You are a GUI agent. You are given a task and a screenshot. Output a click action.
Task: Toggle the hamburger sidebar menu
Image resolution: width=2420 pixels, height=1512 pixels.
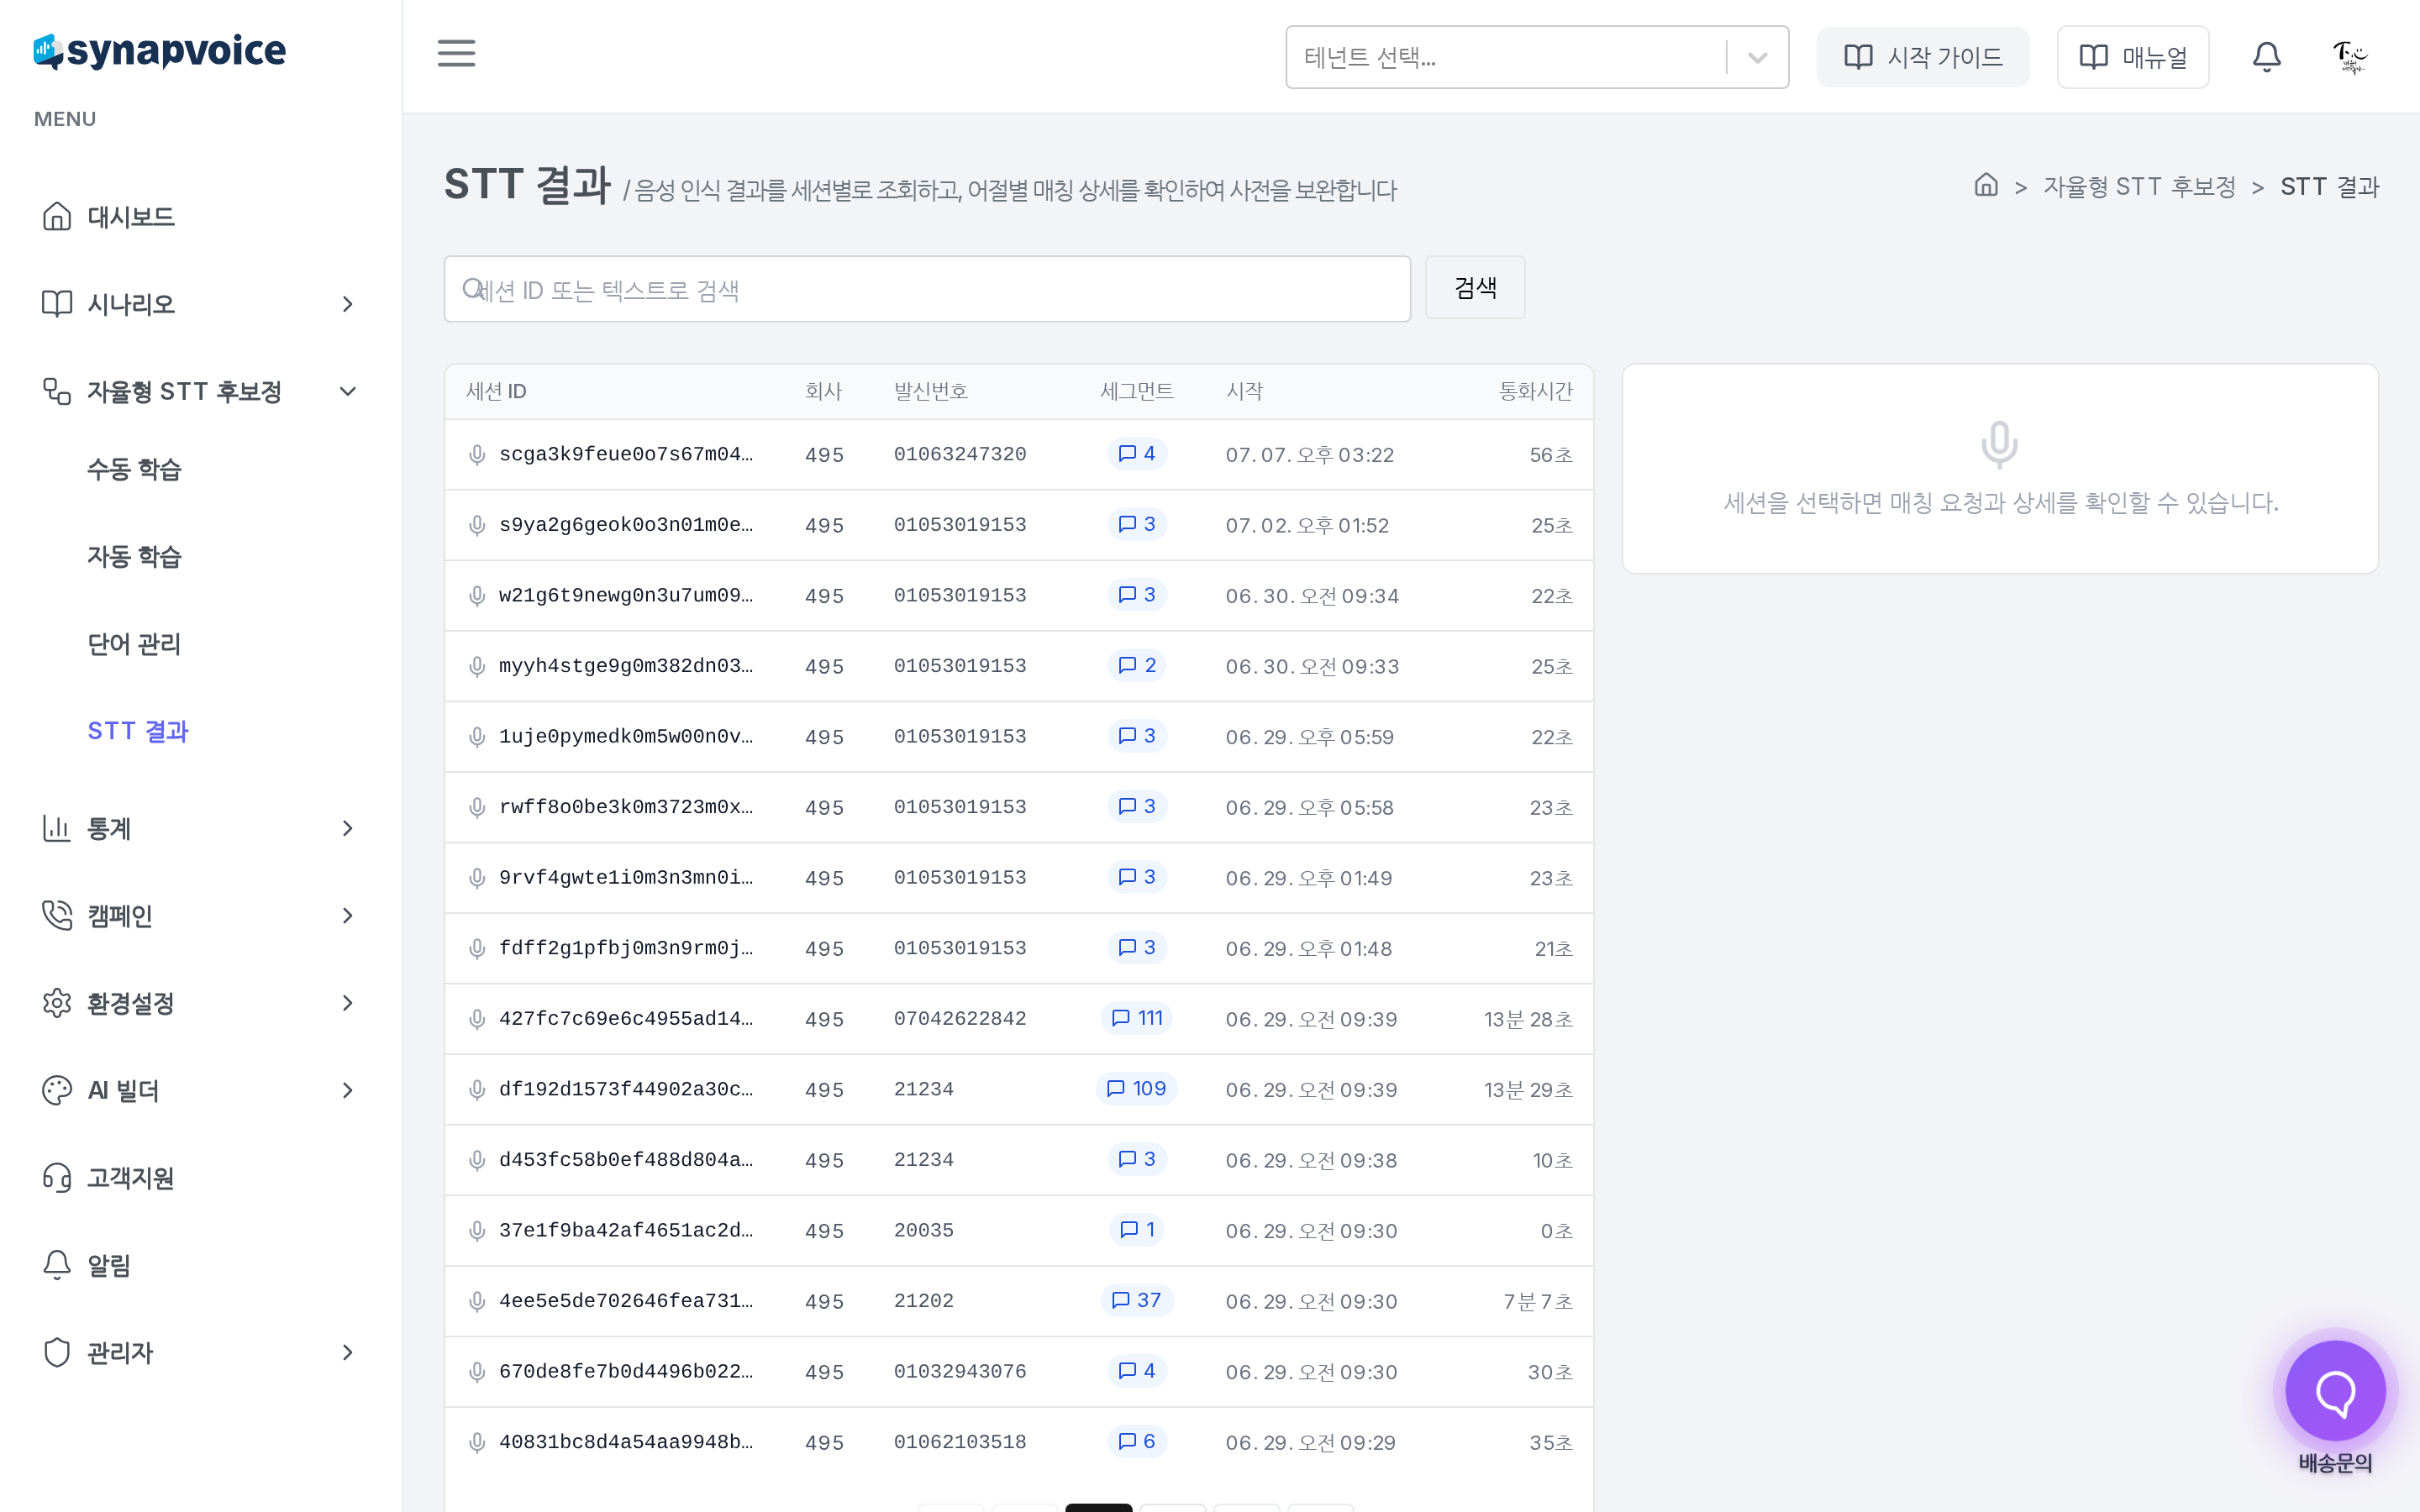[456, 54]
